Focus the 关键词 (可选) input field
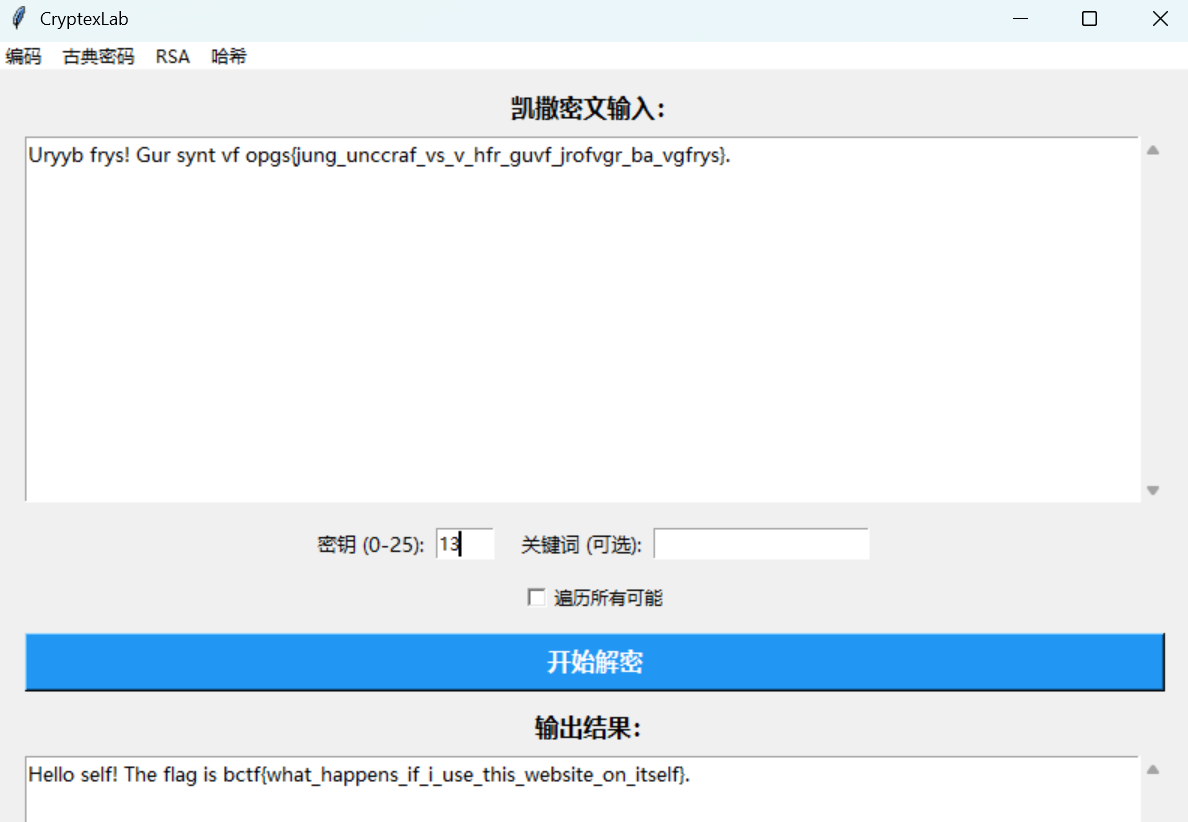The width and height of the screenshot is (1188, 822). click(x=761, y=545)
